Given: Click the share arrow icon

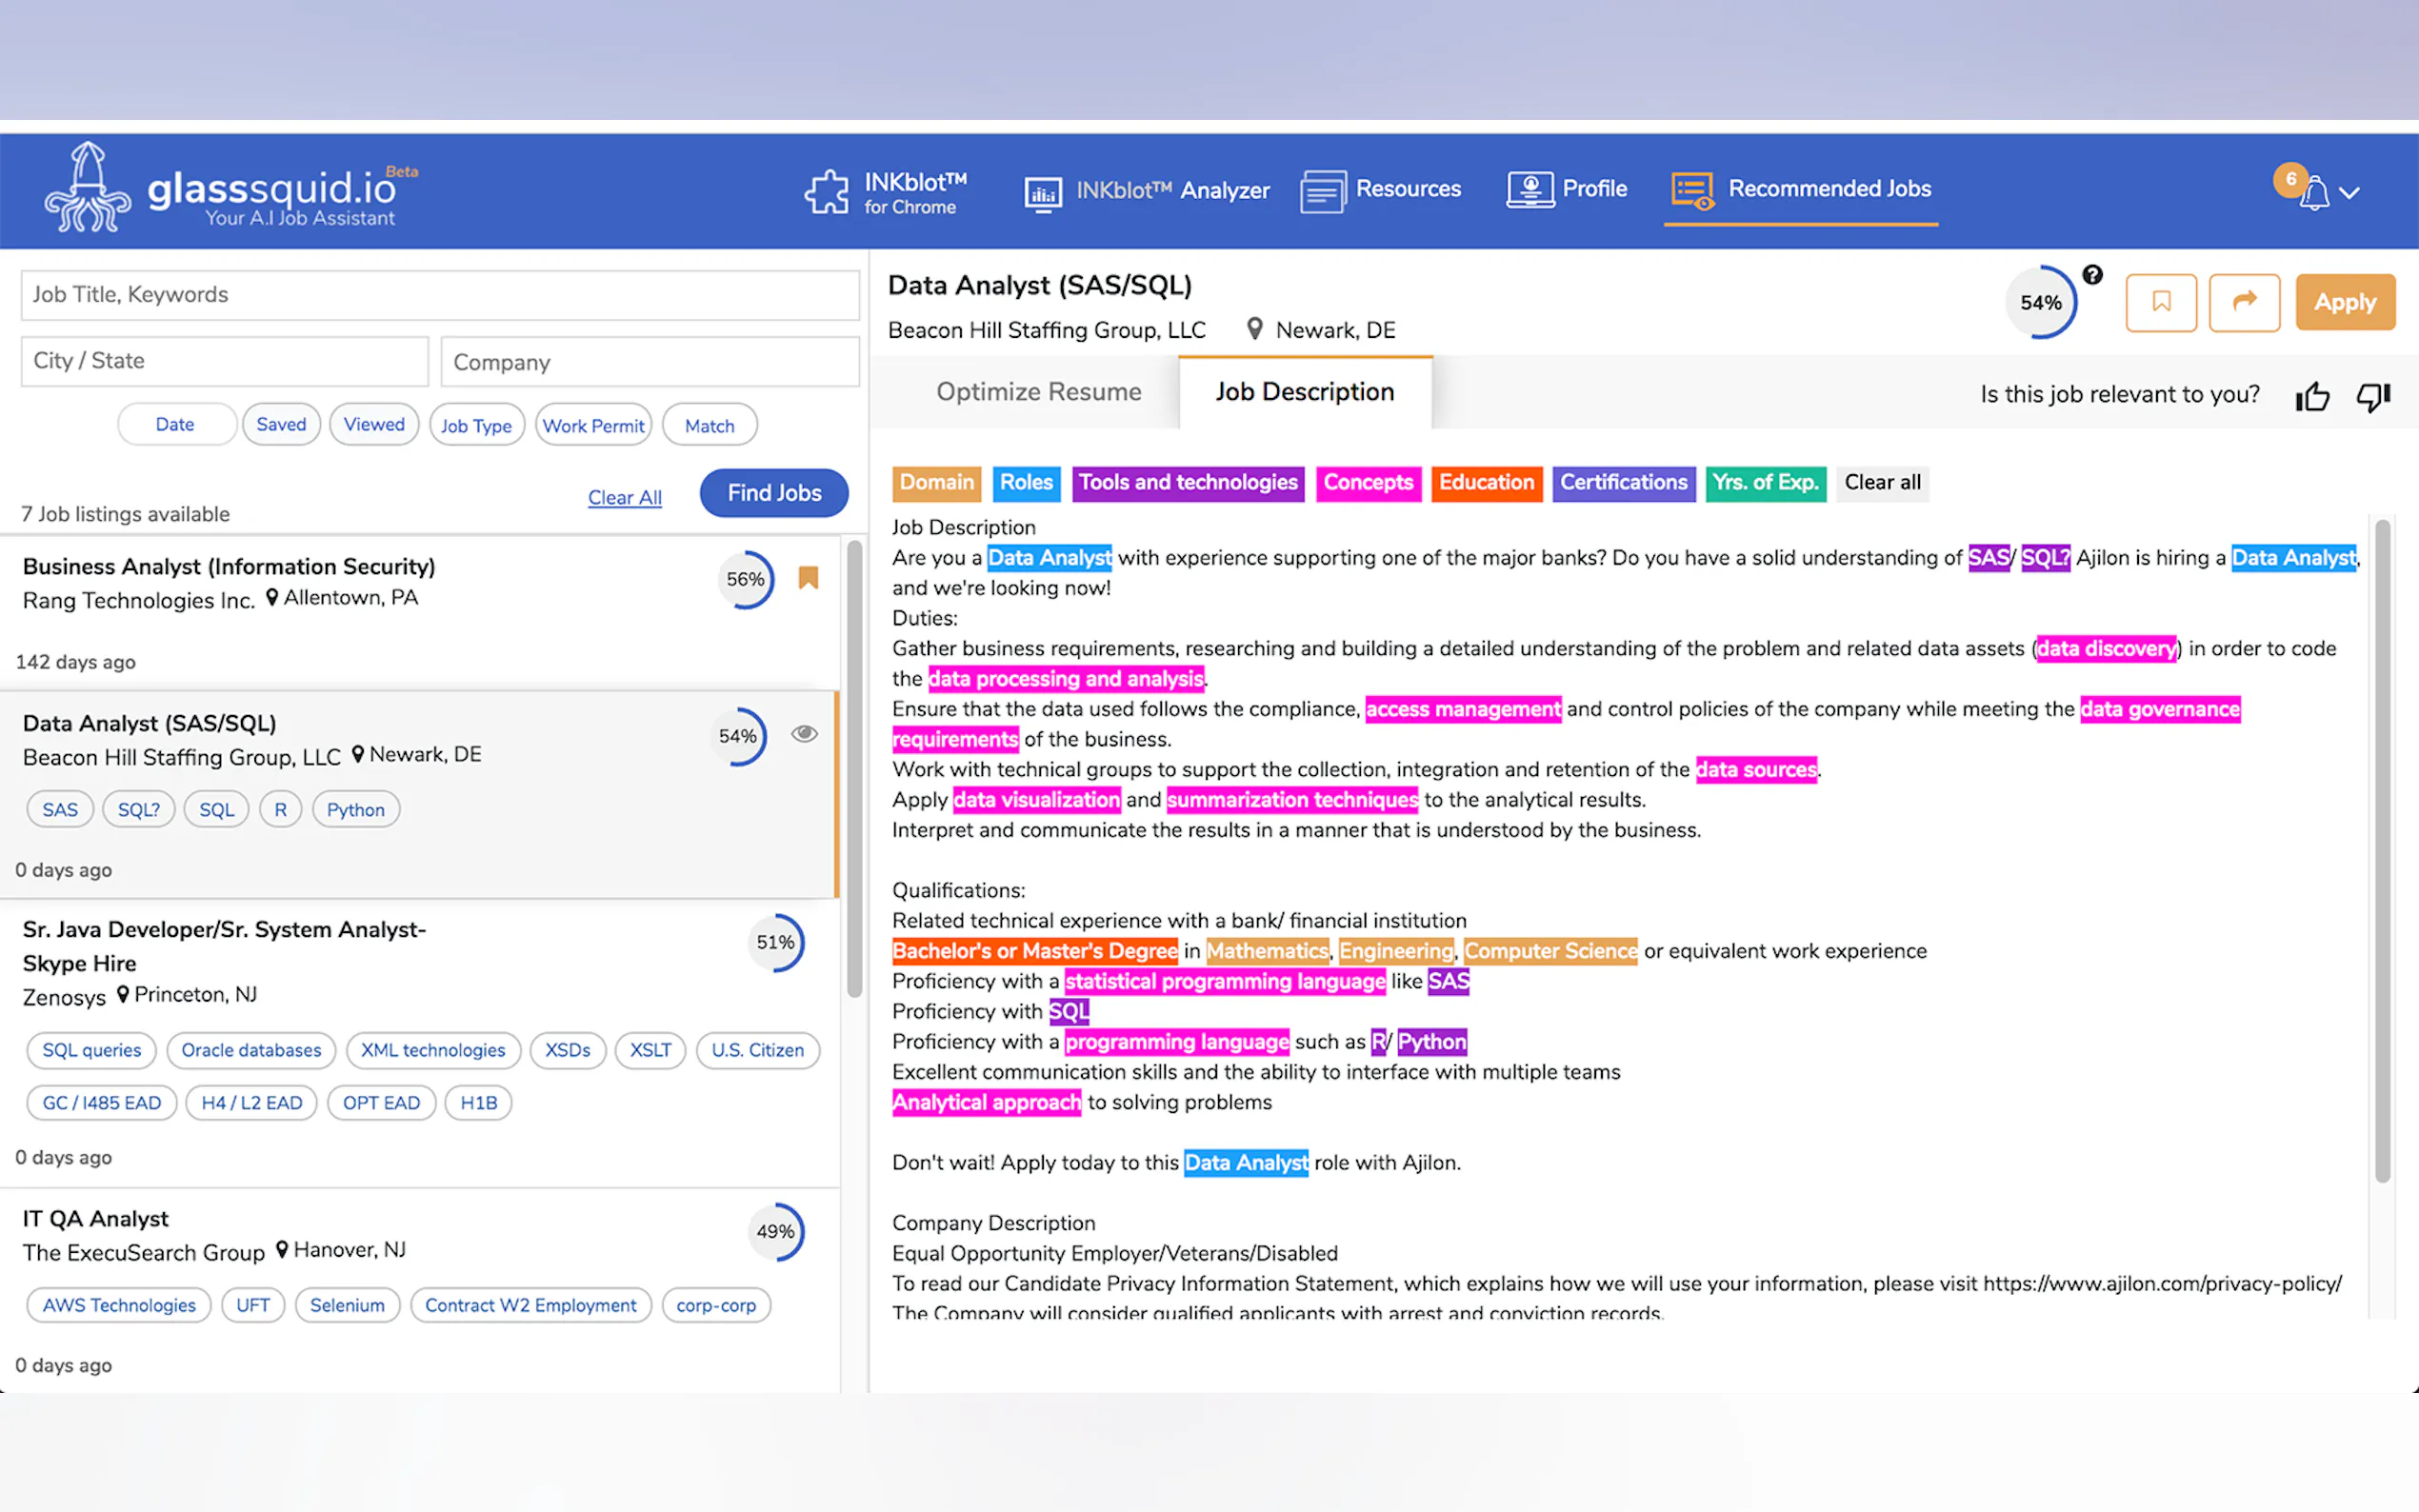Looking at the screenshot, I should click(2244, 302).
